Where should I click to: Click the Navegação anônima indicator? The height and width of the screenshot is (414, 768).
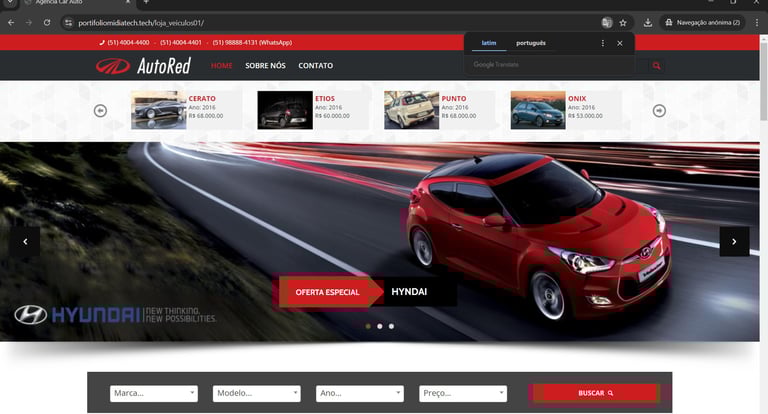(703, 23)
